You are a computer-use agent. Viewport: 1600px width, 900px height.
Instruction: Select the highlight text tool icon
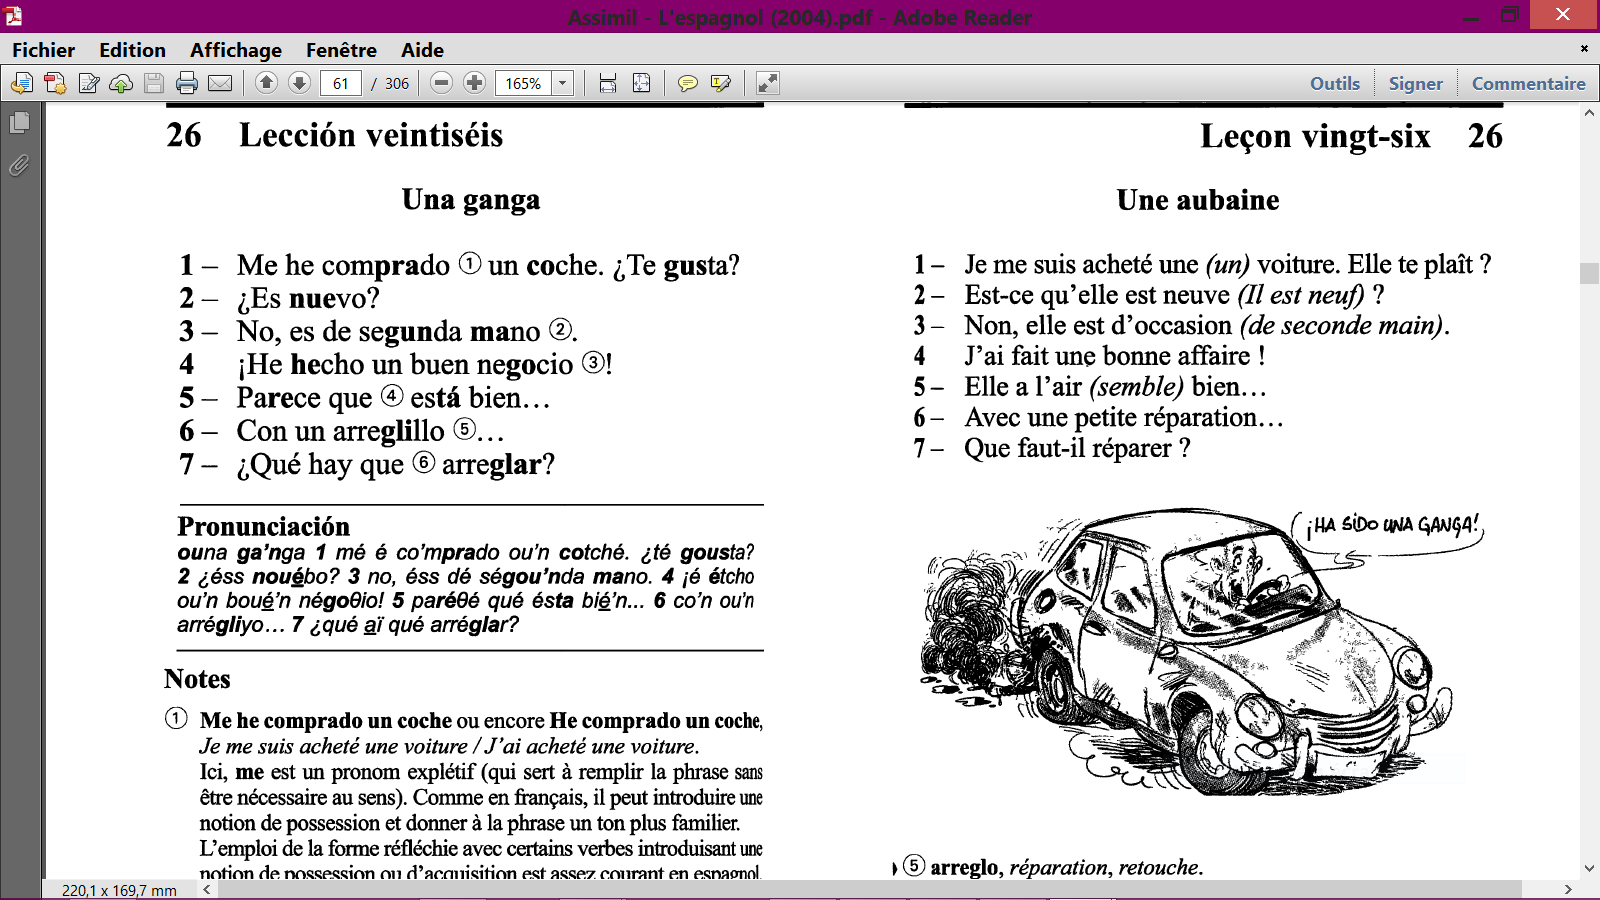pos(720,83)
